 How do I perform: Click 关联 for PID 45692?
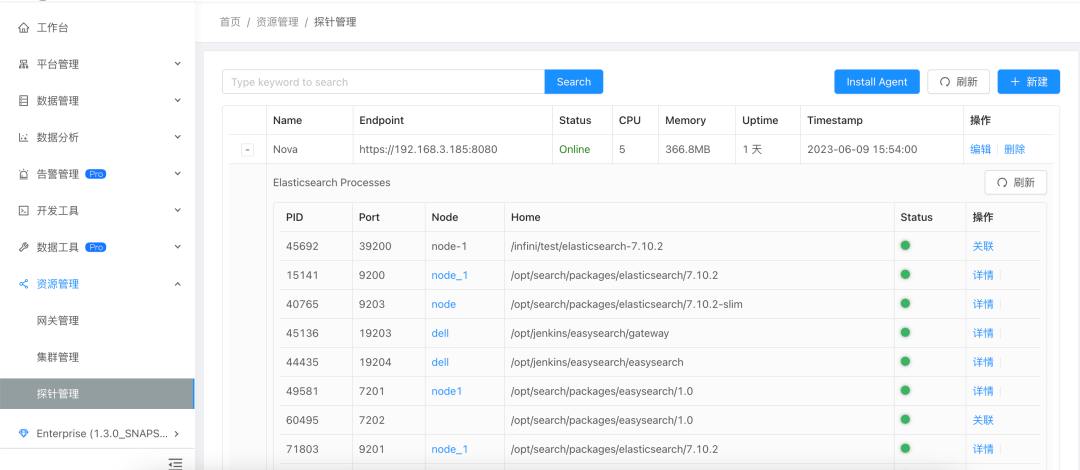click(x=983, y=246)
